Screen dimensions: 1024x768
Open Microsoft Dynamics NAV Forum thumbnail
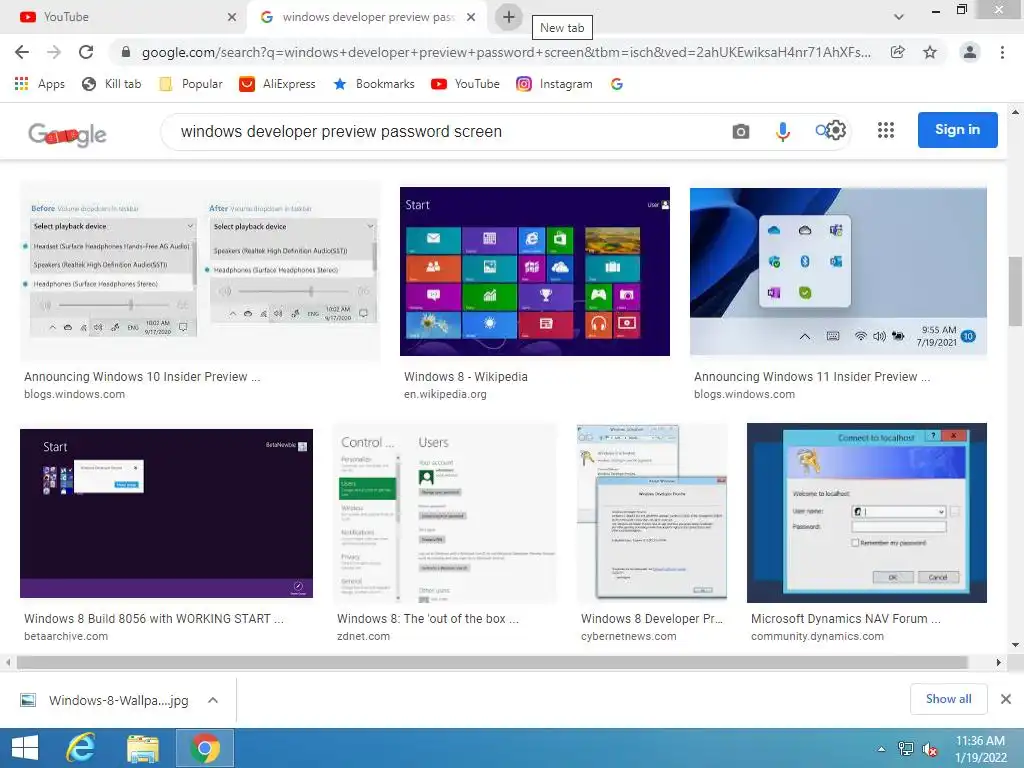[x=867, y=513]
